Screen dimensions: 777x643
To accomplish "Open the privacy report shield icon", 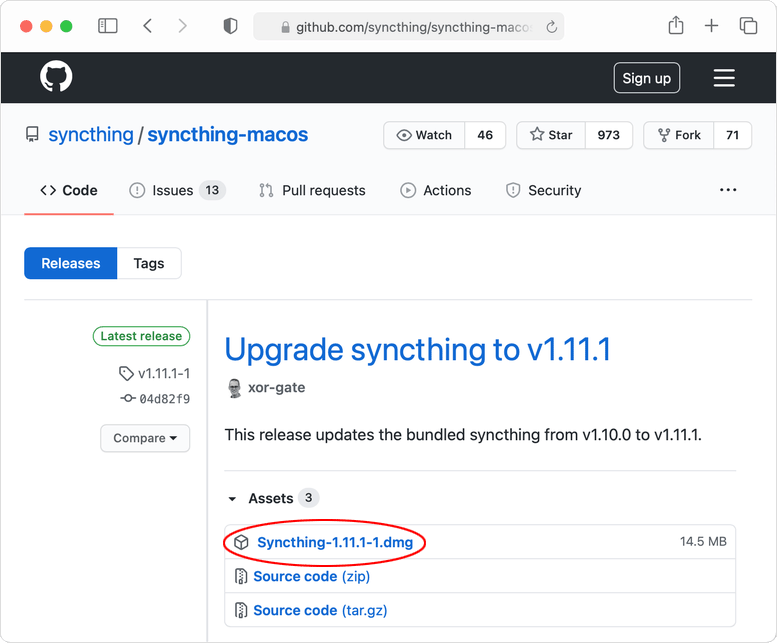I will pyautogui.click(x=230, y=26).
